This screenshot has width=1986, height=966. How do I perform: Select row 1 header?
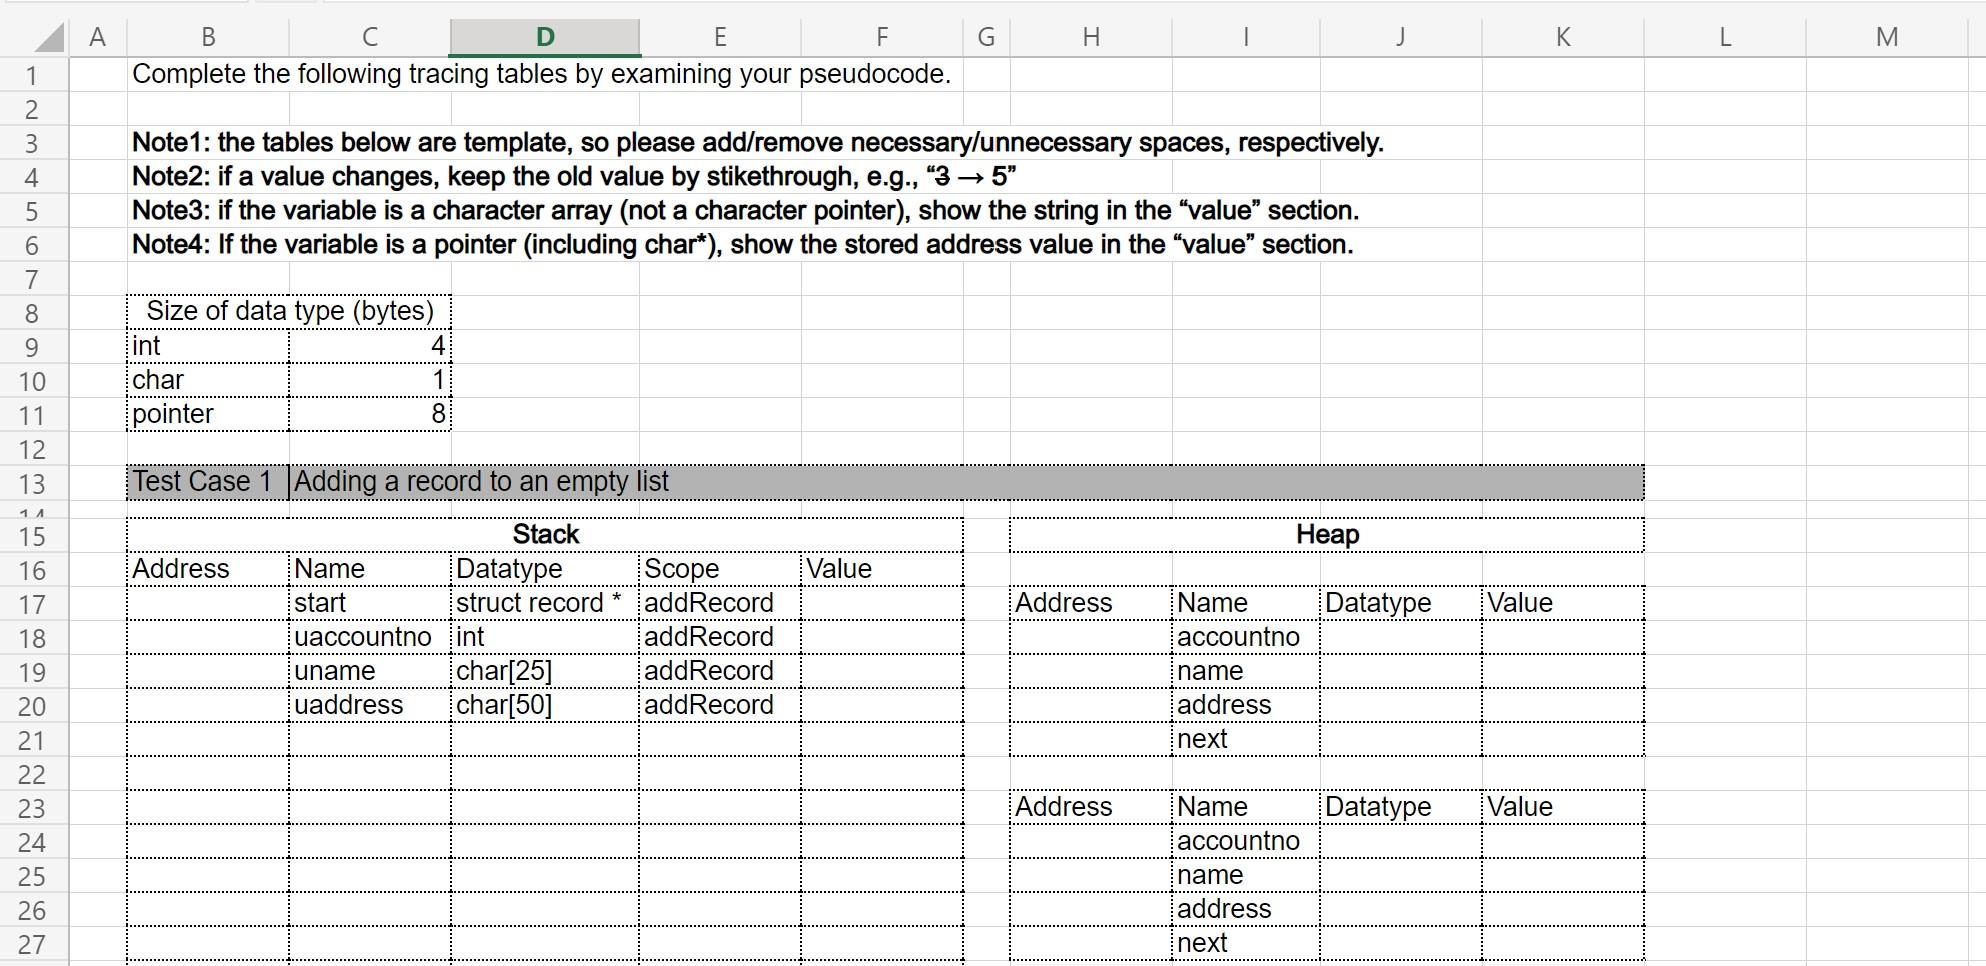pyautogui.click(x=33, y=73)
